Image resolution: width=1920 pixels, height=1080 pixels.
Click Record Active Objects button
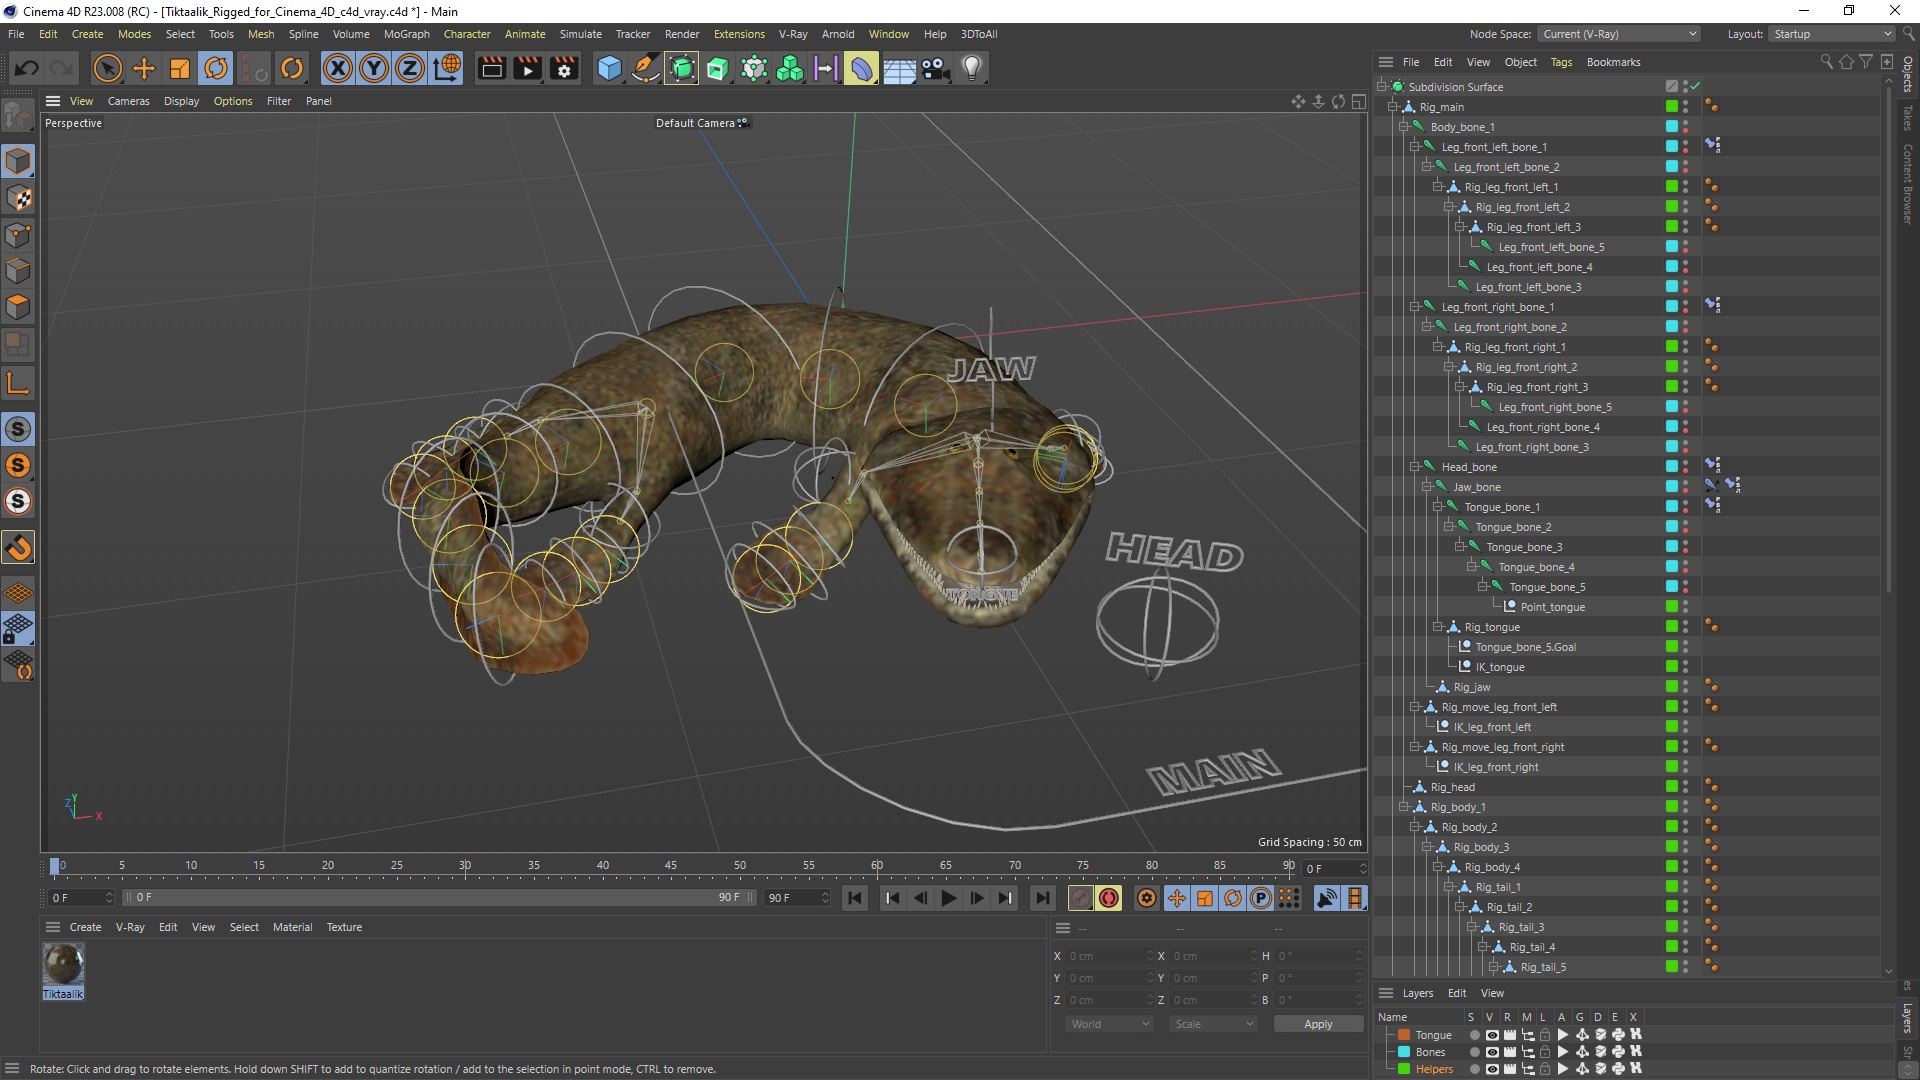pos(1080,898)
